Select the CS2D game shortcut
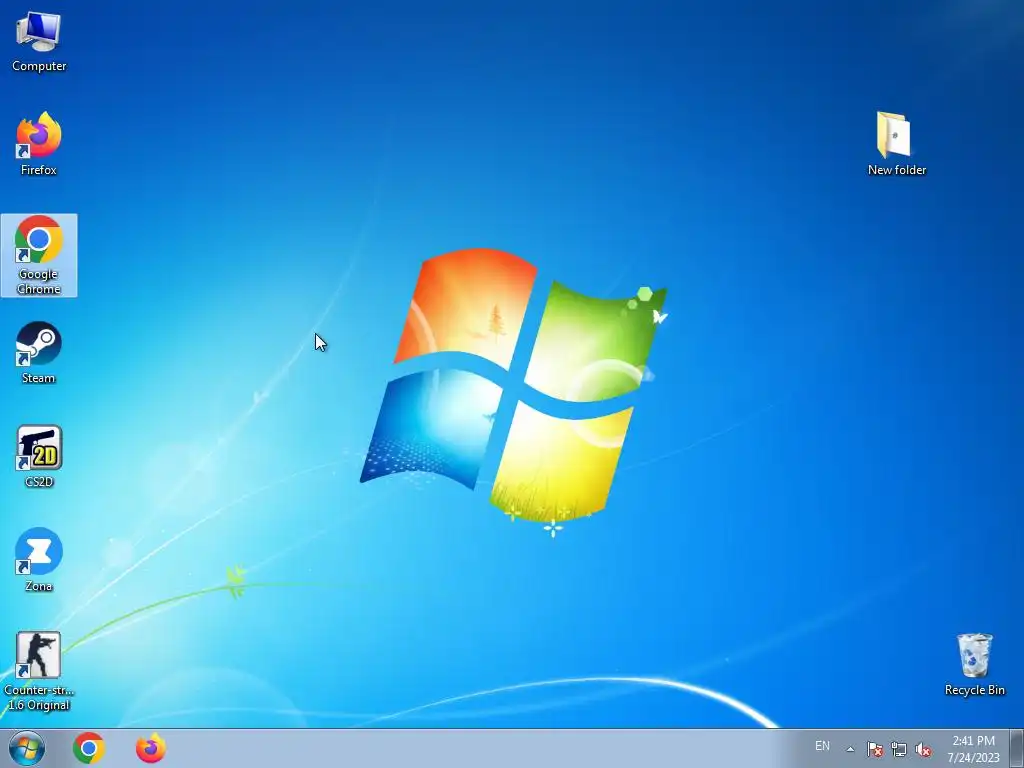The width and height of the screenshot is (1024, 768). 39,456
